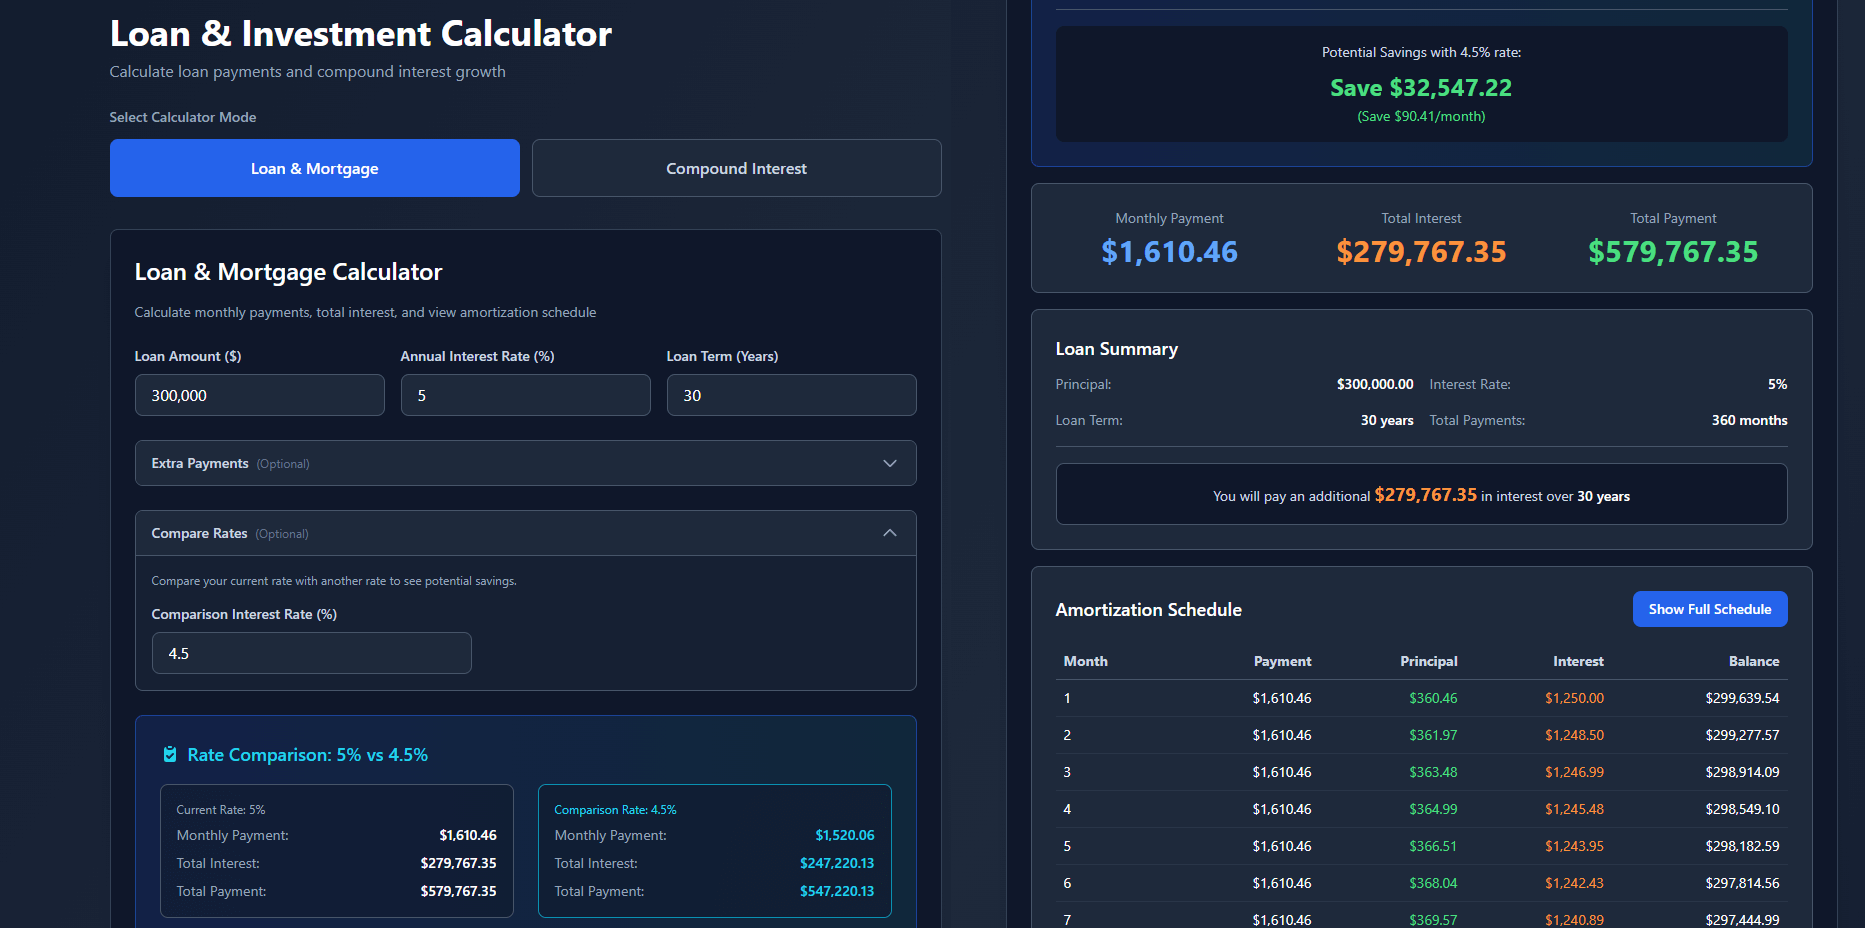Click the clipboard icon beside Rate Comparison
This screenshot has width=1865, height=929.
(170, 755)
